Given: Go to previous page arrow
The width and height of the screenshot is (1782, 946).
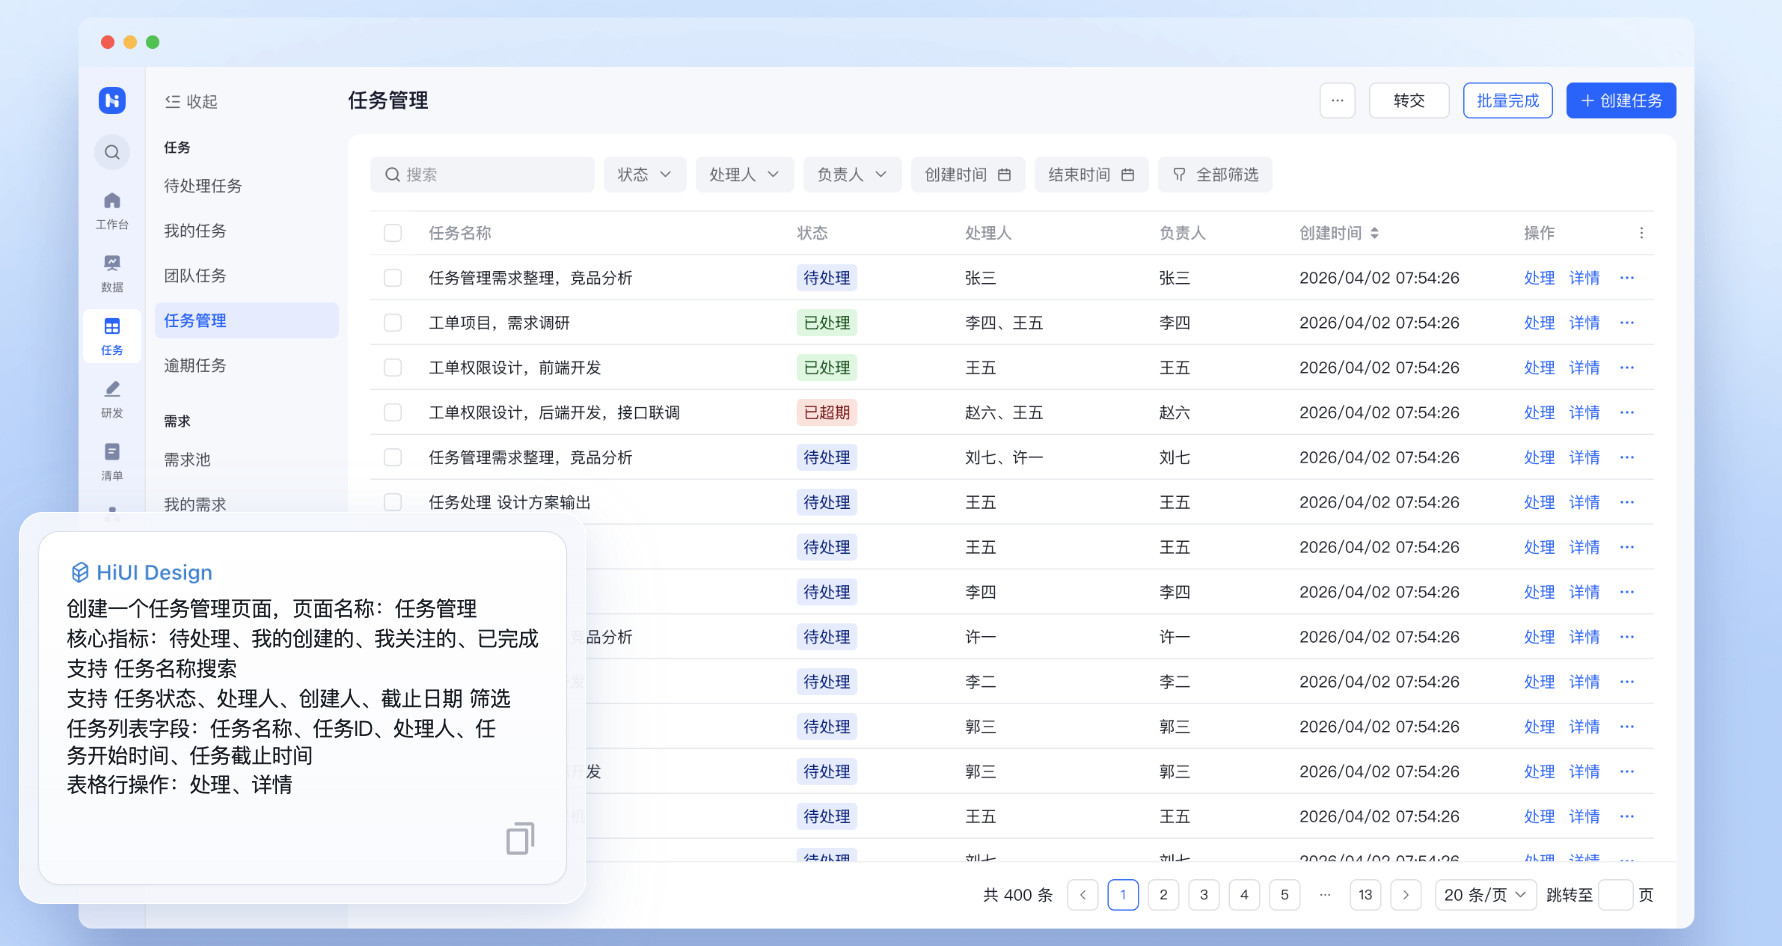Looking at the screenshot, I should (1083, 895).
